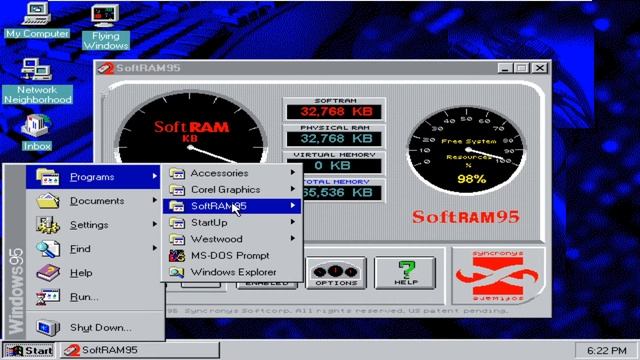Click the red SoftRAM95 brand text
Screen dimensions: 640x360
pos(465,217)
